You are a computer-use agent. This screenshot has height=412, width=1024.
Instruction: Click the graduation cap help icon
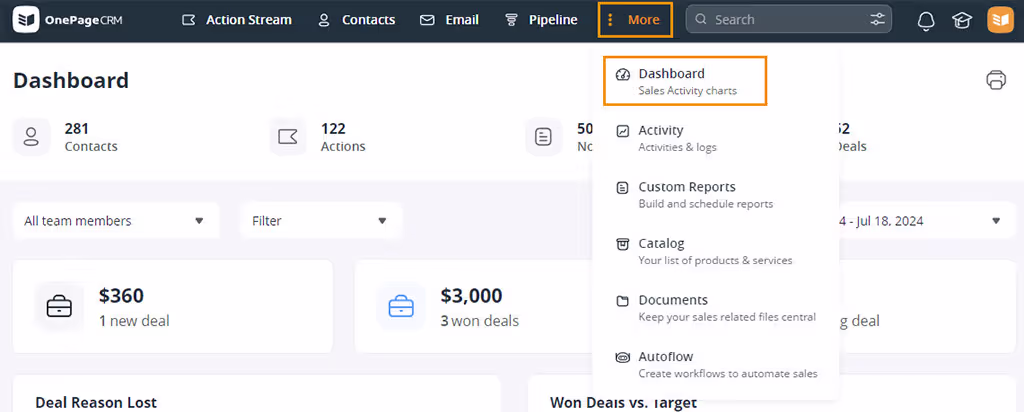(x=962, y=20)
